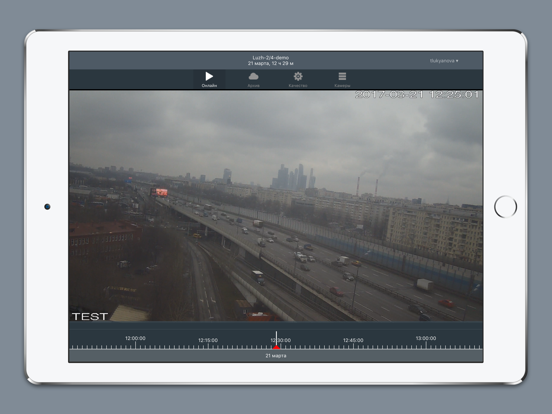Jump to 13:00:00 on timeline

point(426,338)
